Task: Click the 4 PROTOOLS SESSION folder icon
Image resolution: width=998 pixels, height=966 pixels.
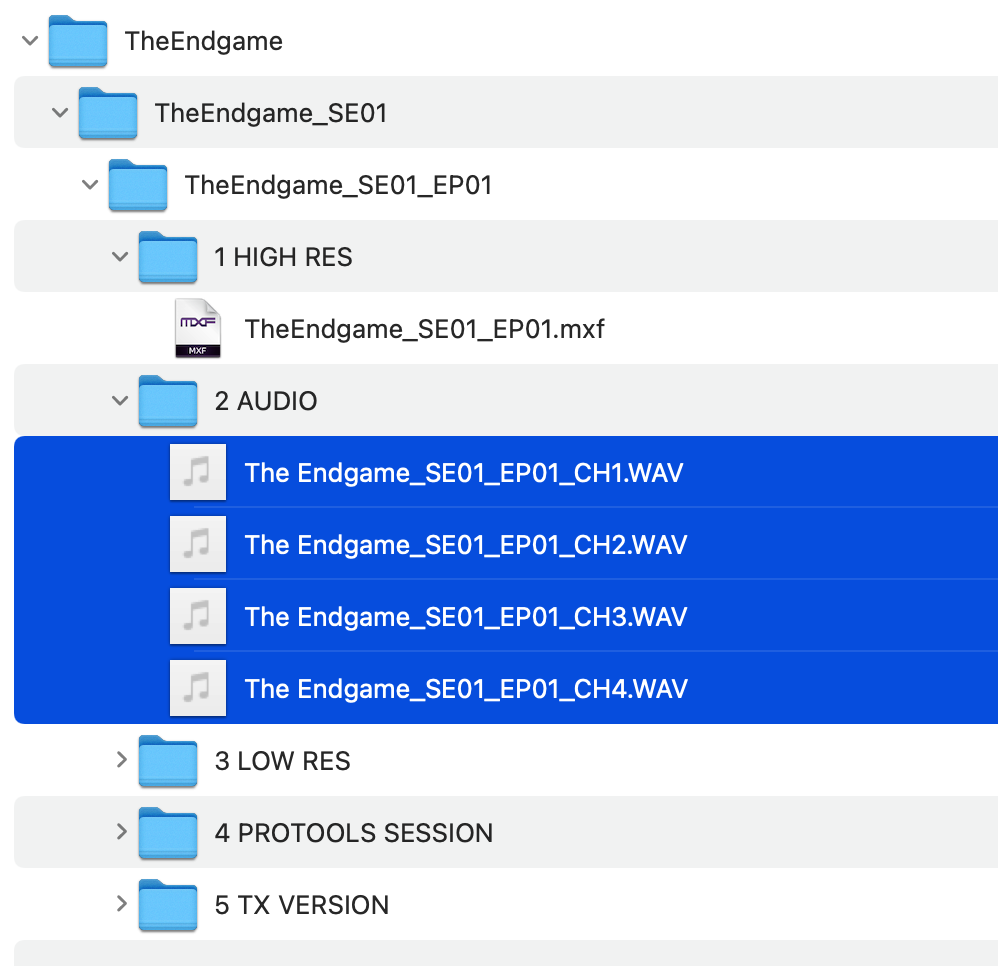Action: tap(167, 833)
